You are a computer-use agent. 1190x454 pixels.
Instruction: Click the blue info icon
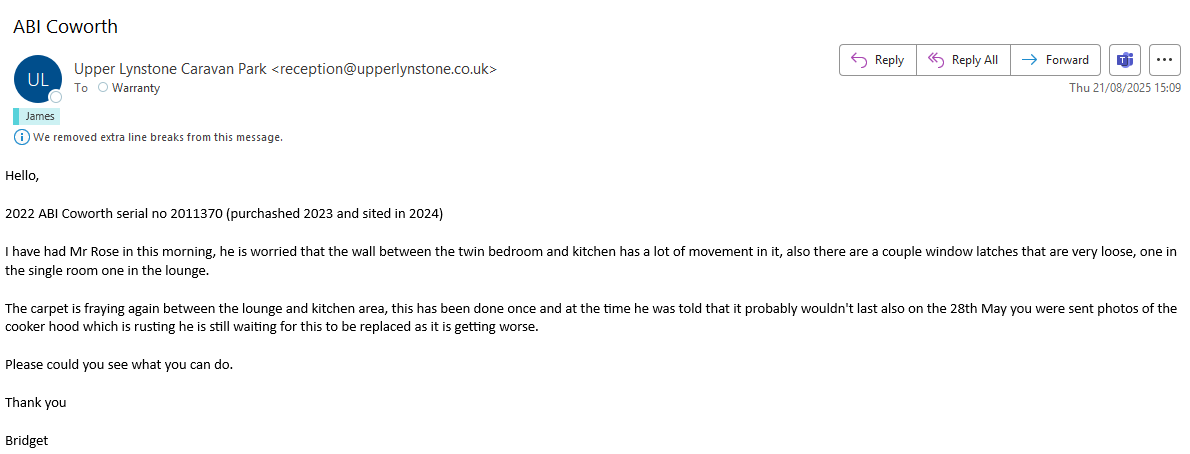coord(22,137)
